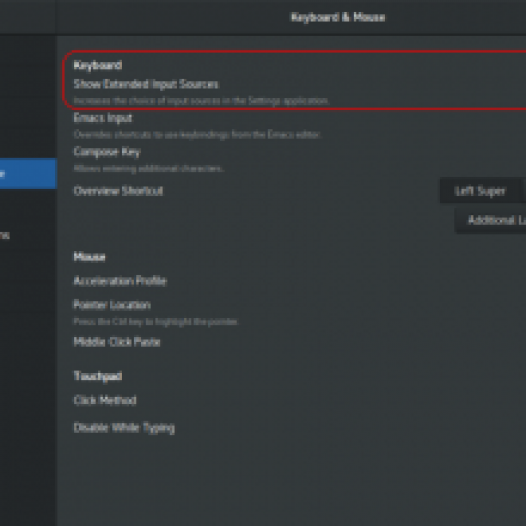Click the additional characters description under Compose Key
This screenshot has width=526, height=526.
pyautogui.click(x=149, y=168)
